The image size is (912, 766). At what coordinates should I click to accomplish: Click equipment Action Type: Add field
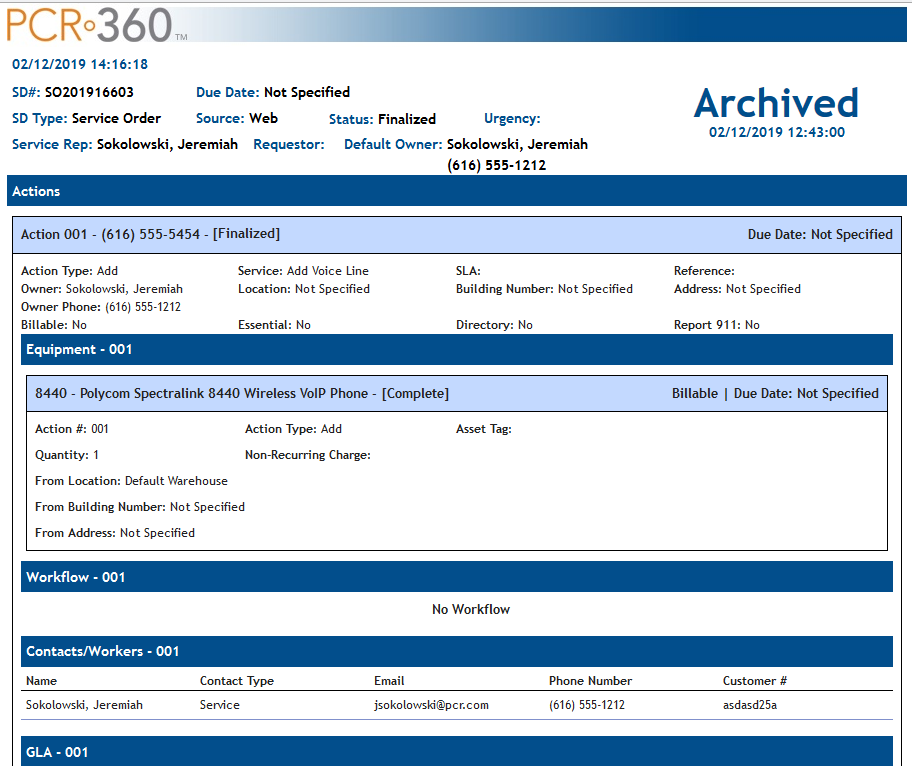coord(293,429)
